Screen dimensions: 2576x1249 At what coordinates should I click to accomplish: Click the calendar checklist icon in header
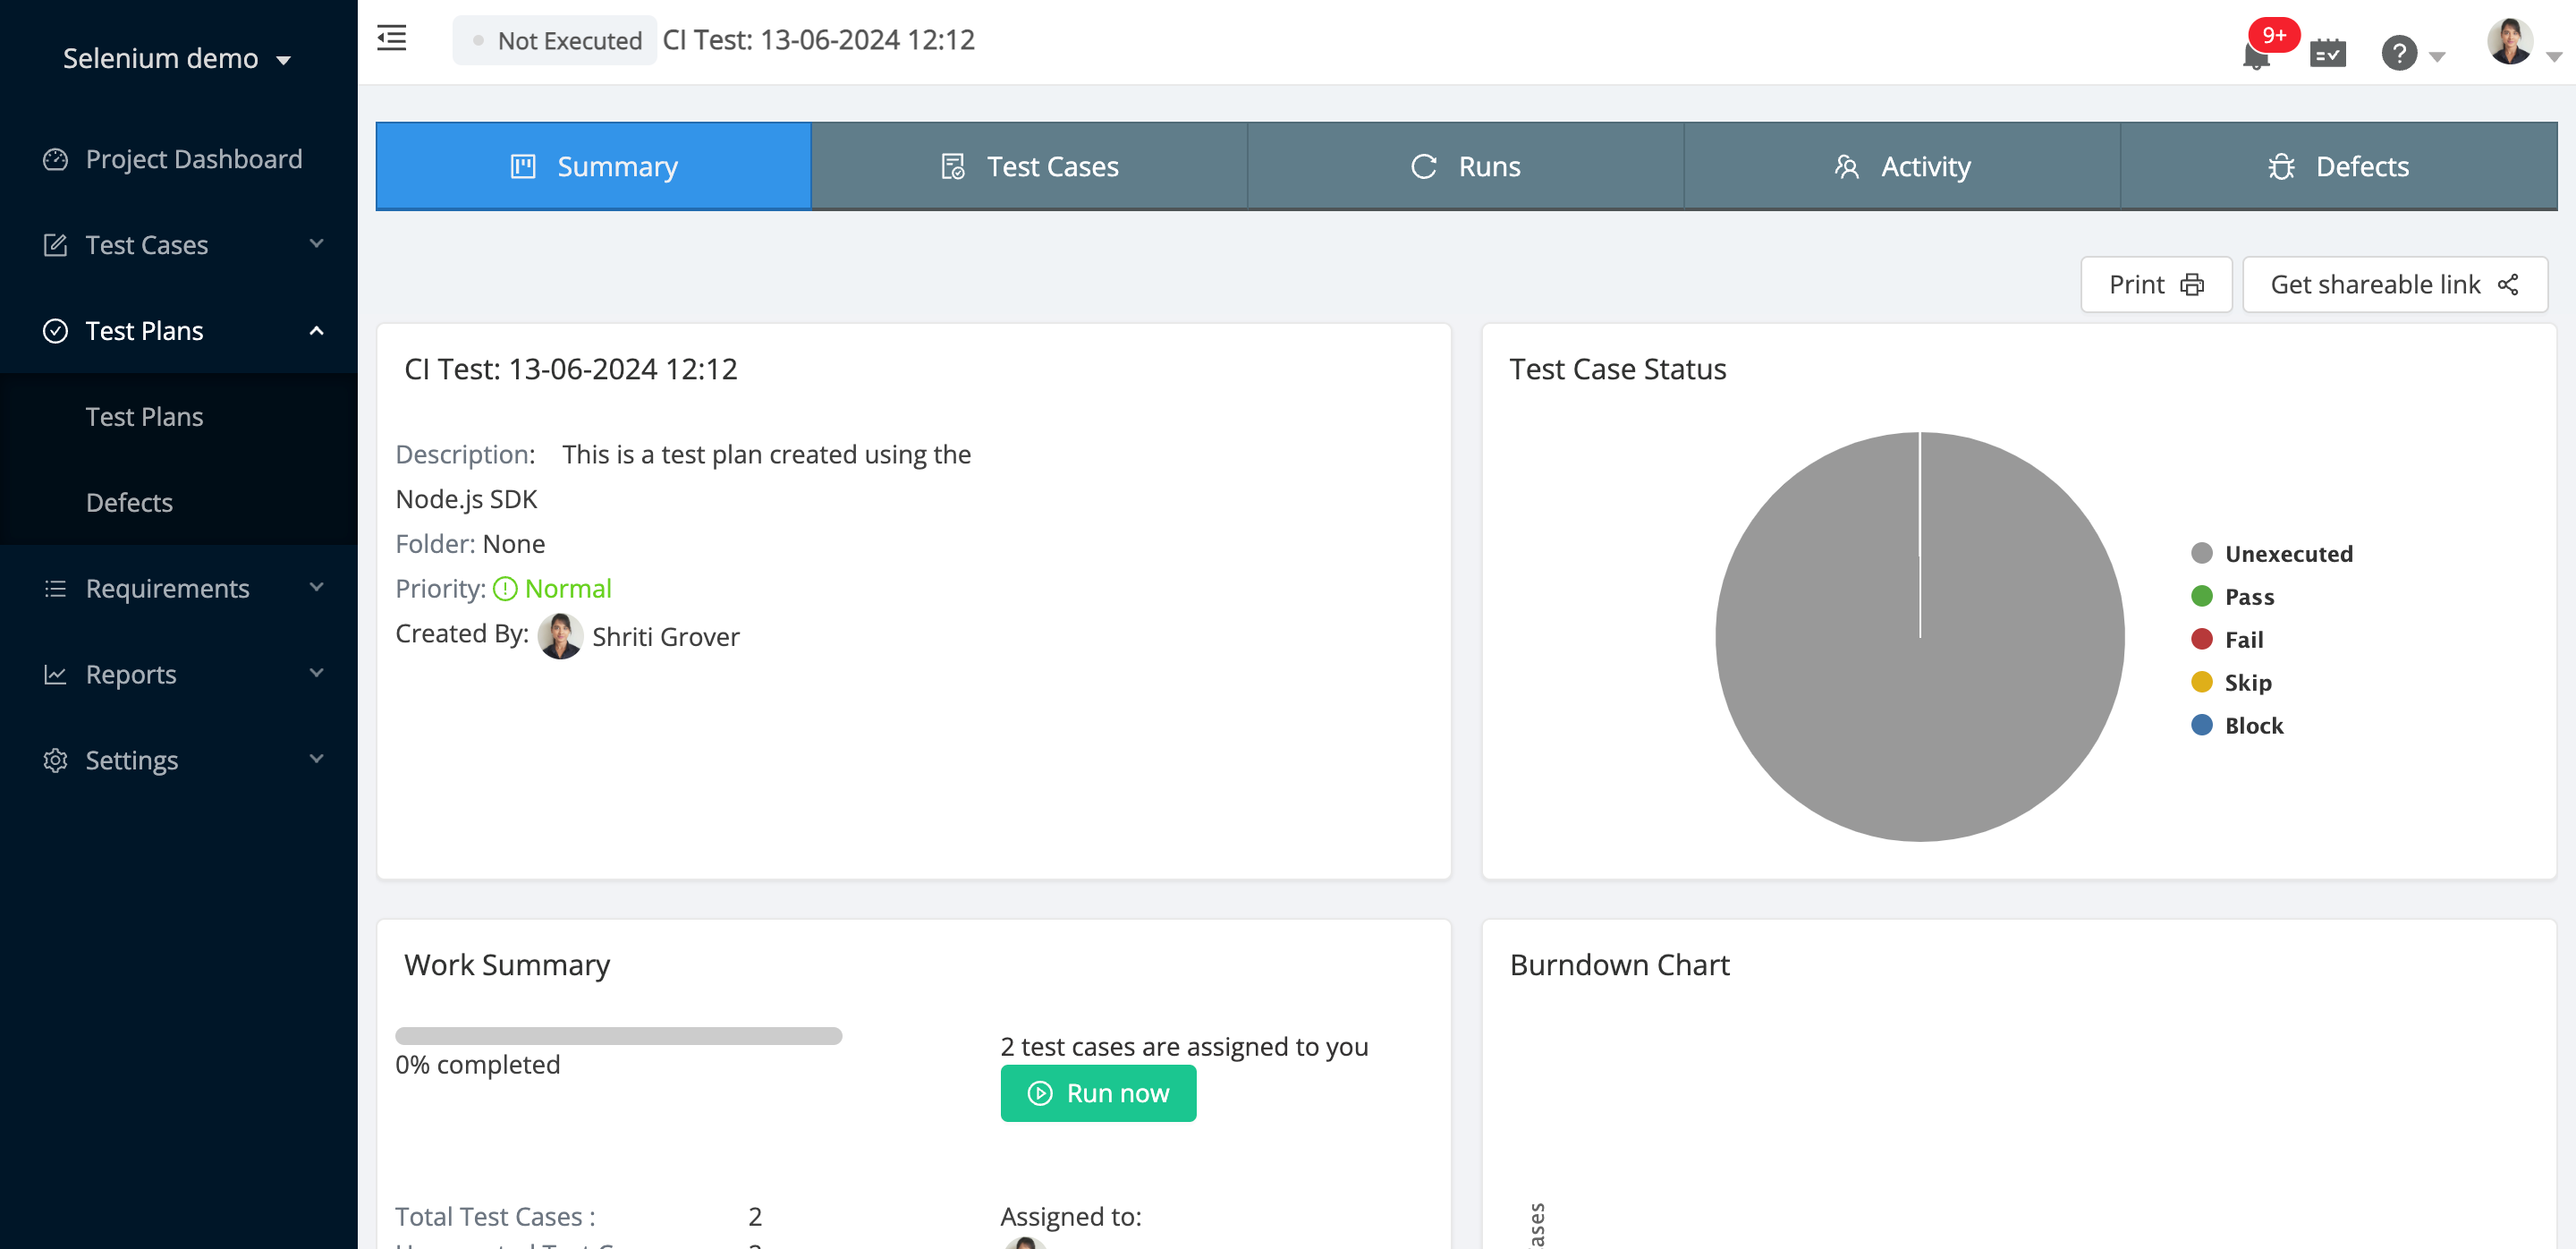click(2327, 53)
